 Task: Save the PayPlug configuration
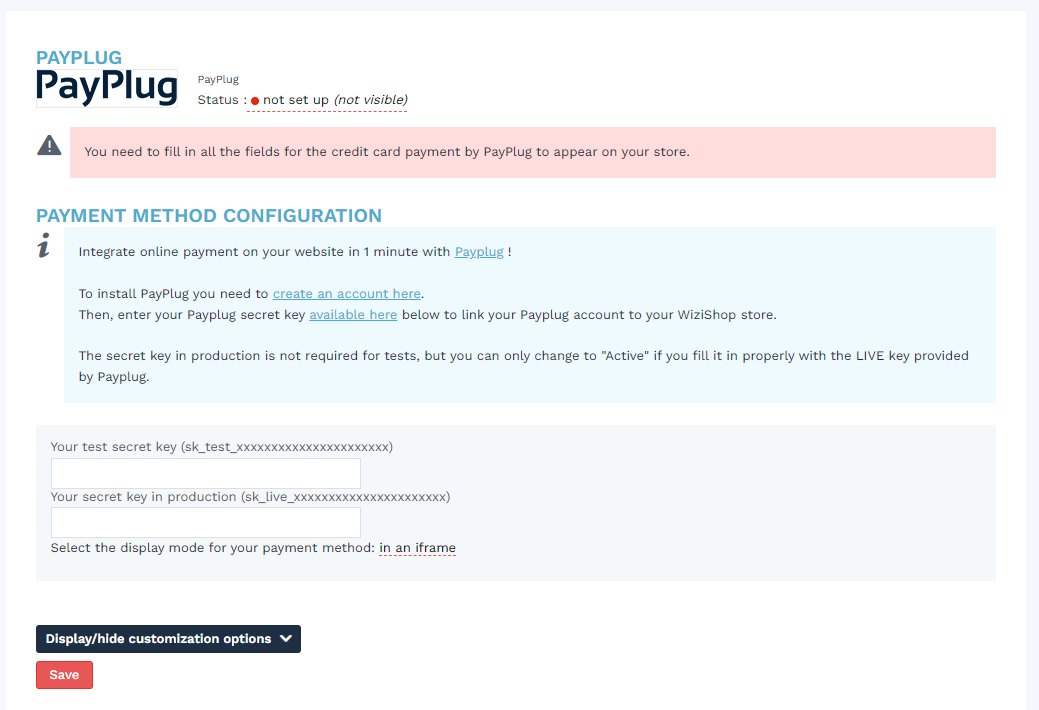coord(64,675)
